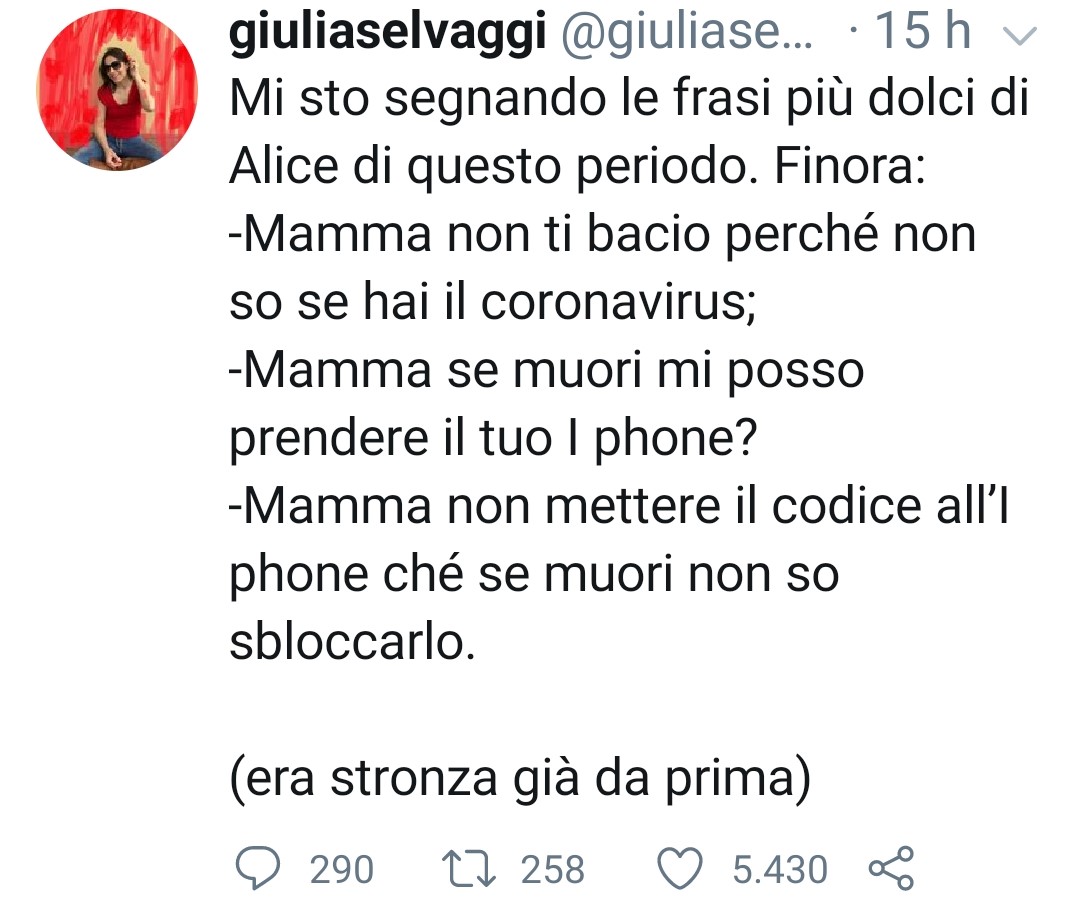Click the 'Mamma non ti bacio' line
This screenshot has height=924, width=1074.
[602, 235]
